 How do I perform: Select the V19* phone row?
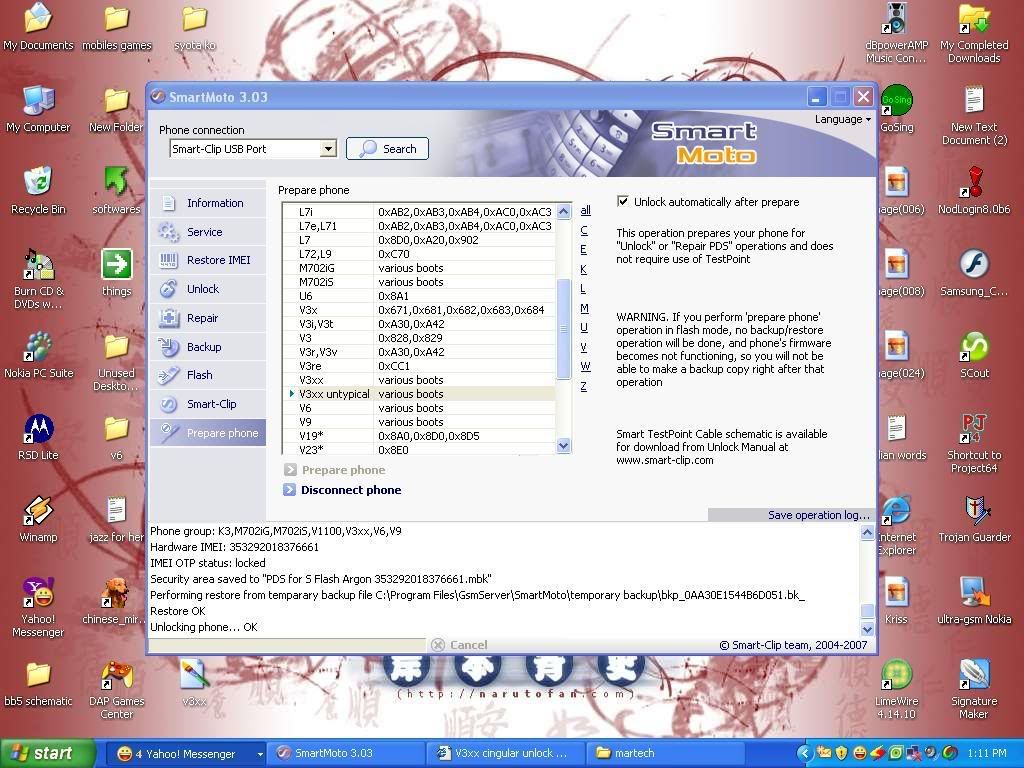[419, 436]
